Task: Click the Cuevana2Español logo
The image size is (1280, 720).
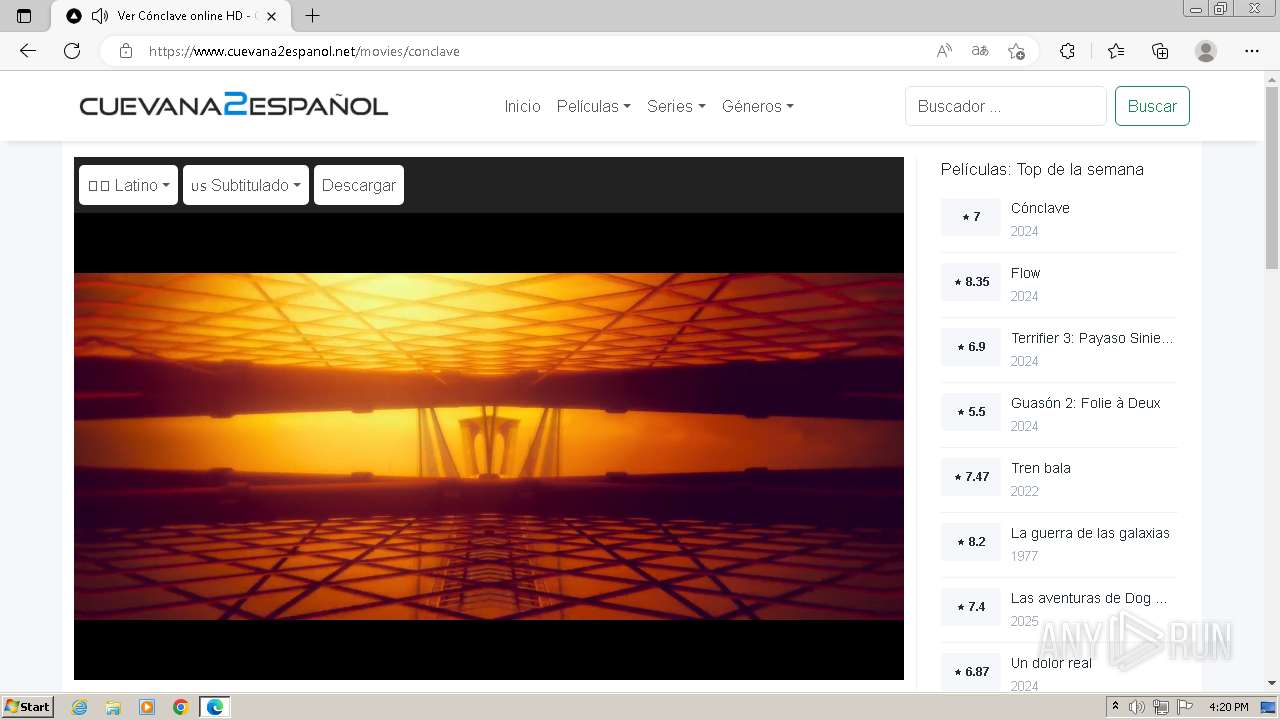Action: 234,105
